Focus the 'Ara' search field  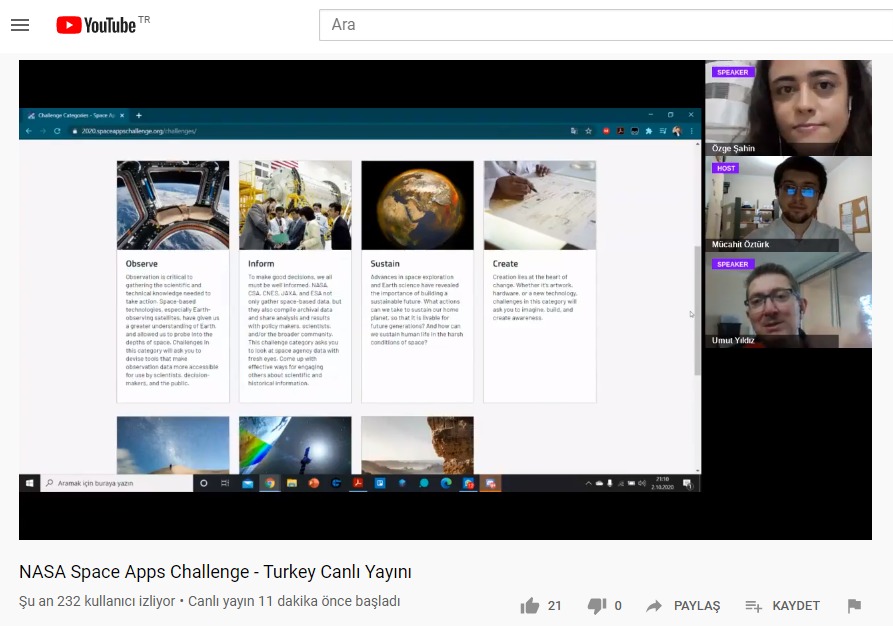[606, 25]
